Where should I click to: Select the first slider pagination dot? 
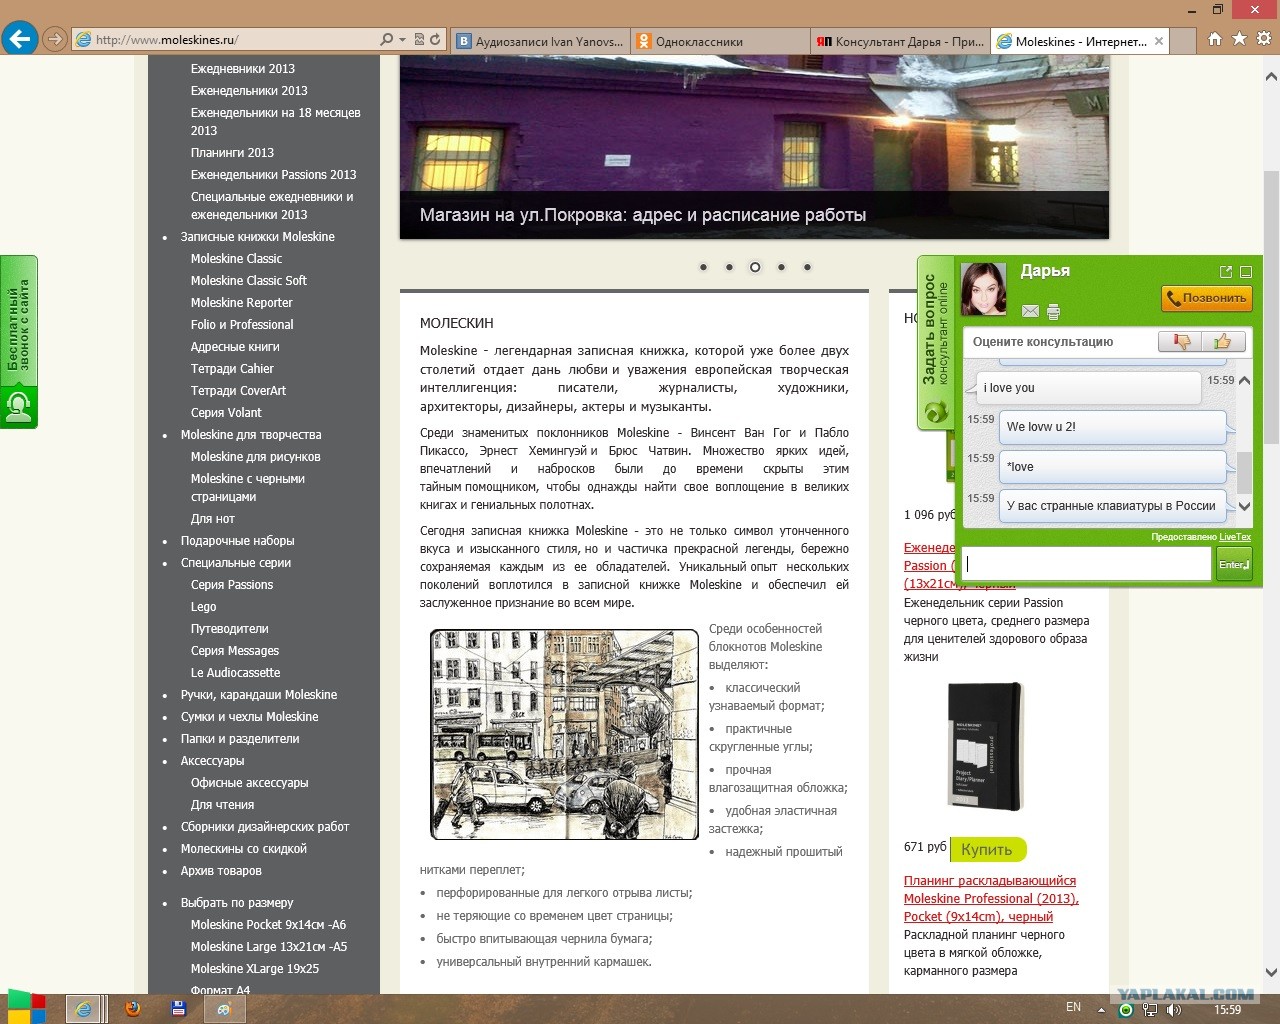click(703, 267)
